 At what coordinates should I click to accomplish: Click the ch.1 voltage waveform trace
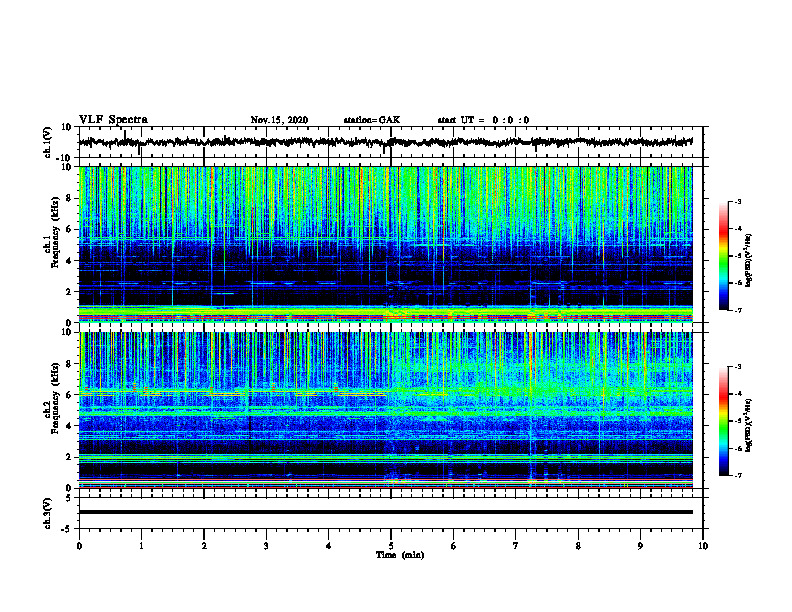[385, 142]
